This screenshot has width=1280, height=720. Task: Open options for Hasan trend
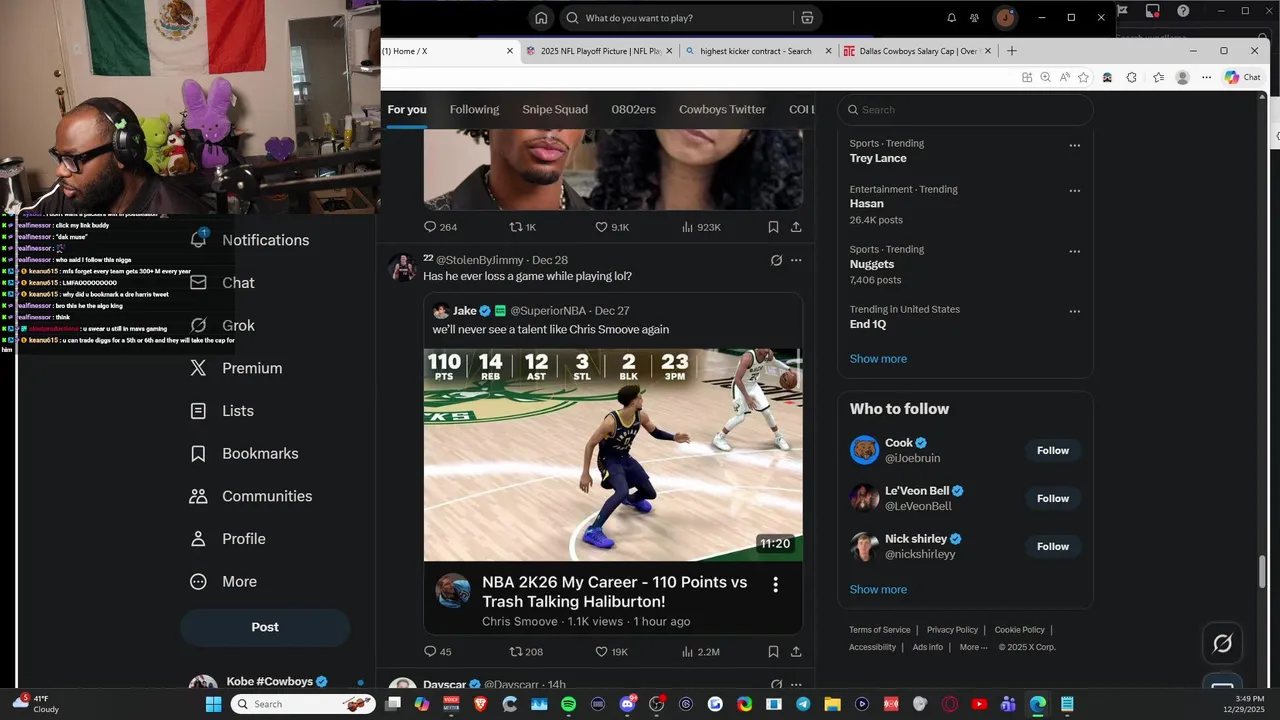coord(1075,191)
